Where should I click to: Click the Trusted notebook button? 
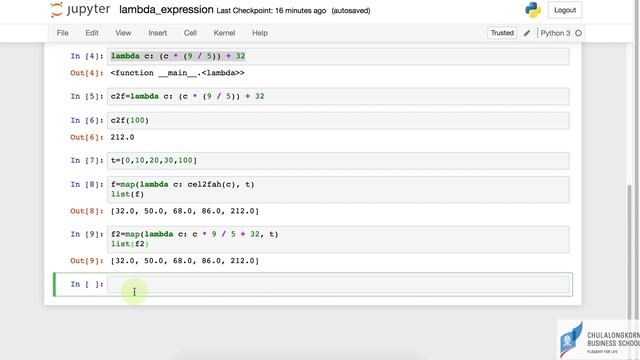point(502,33)
